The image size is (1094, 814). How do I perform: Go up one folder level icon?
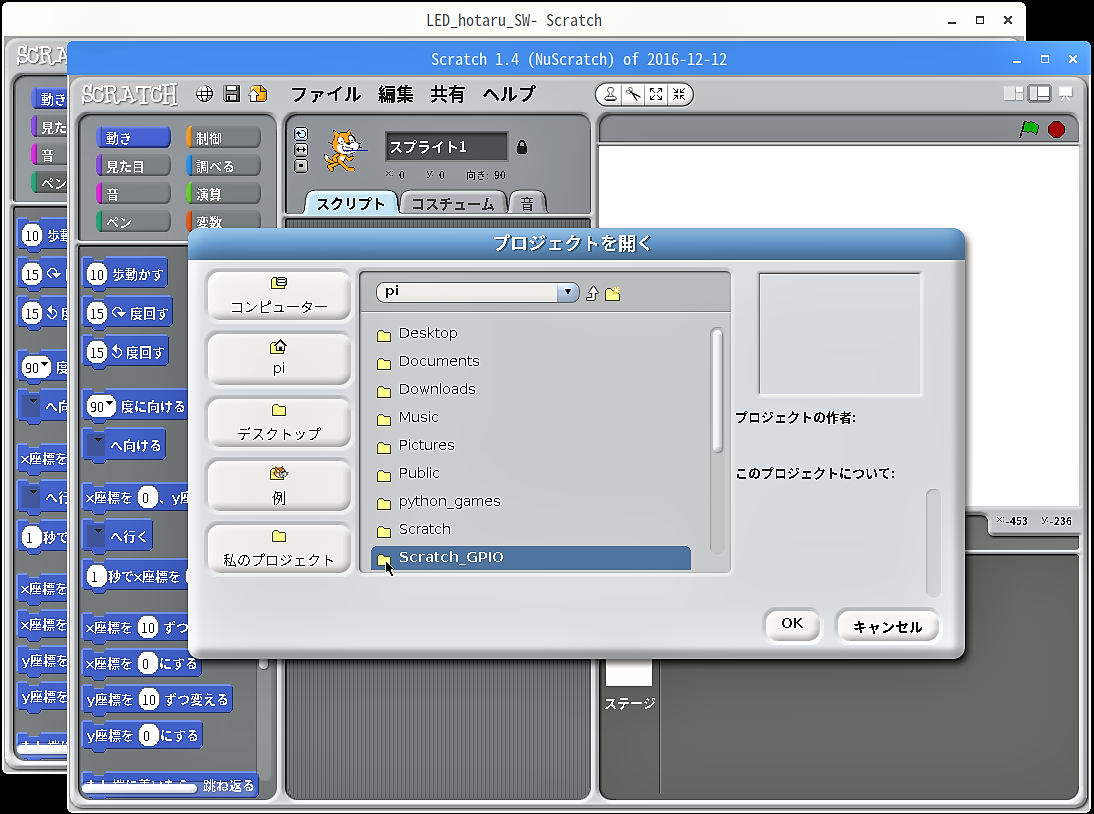592,294
